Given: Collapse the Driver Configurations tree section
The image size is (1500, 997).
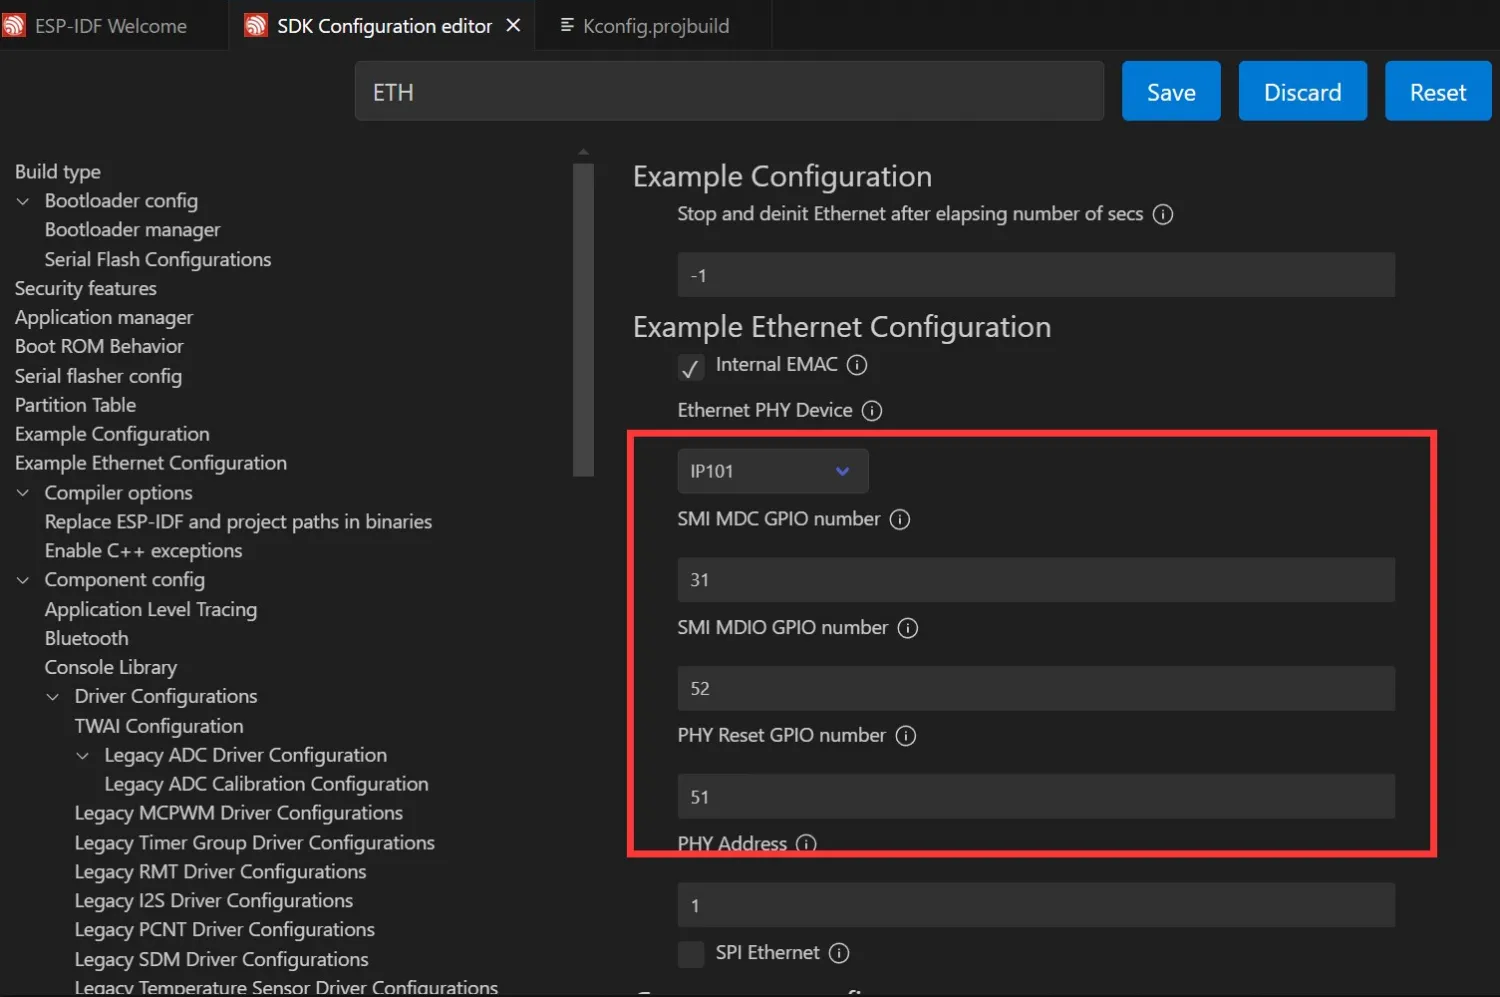Looking at the screenshot, I should (52, 696).
